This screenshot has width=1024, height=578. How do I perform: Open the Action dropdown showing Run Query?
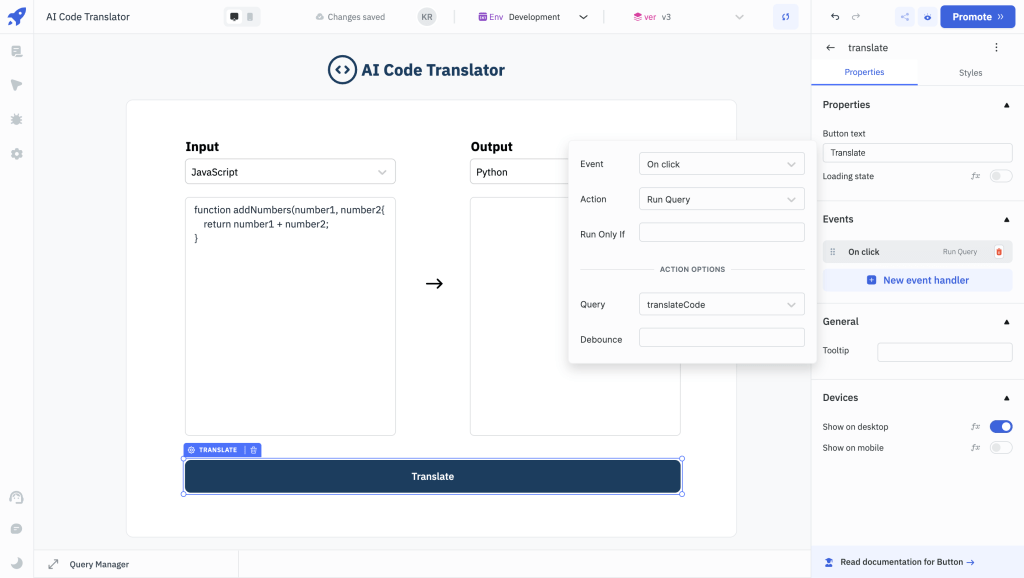721,198
